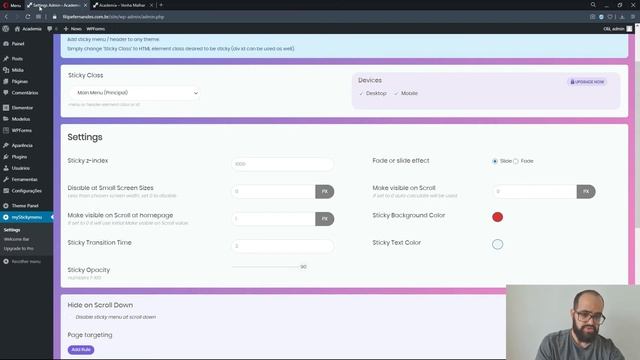
Task: Click the address bar padlock icon
Action: (54, 17)
